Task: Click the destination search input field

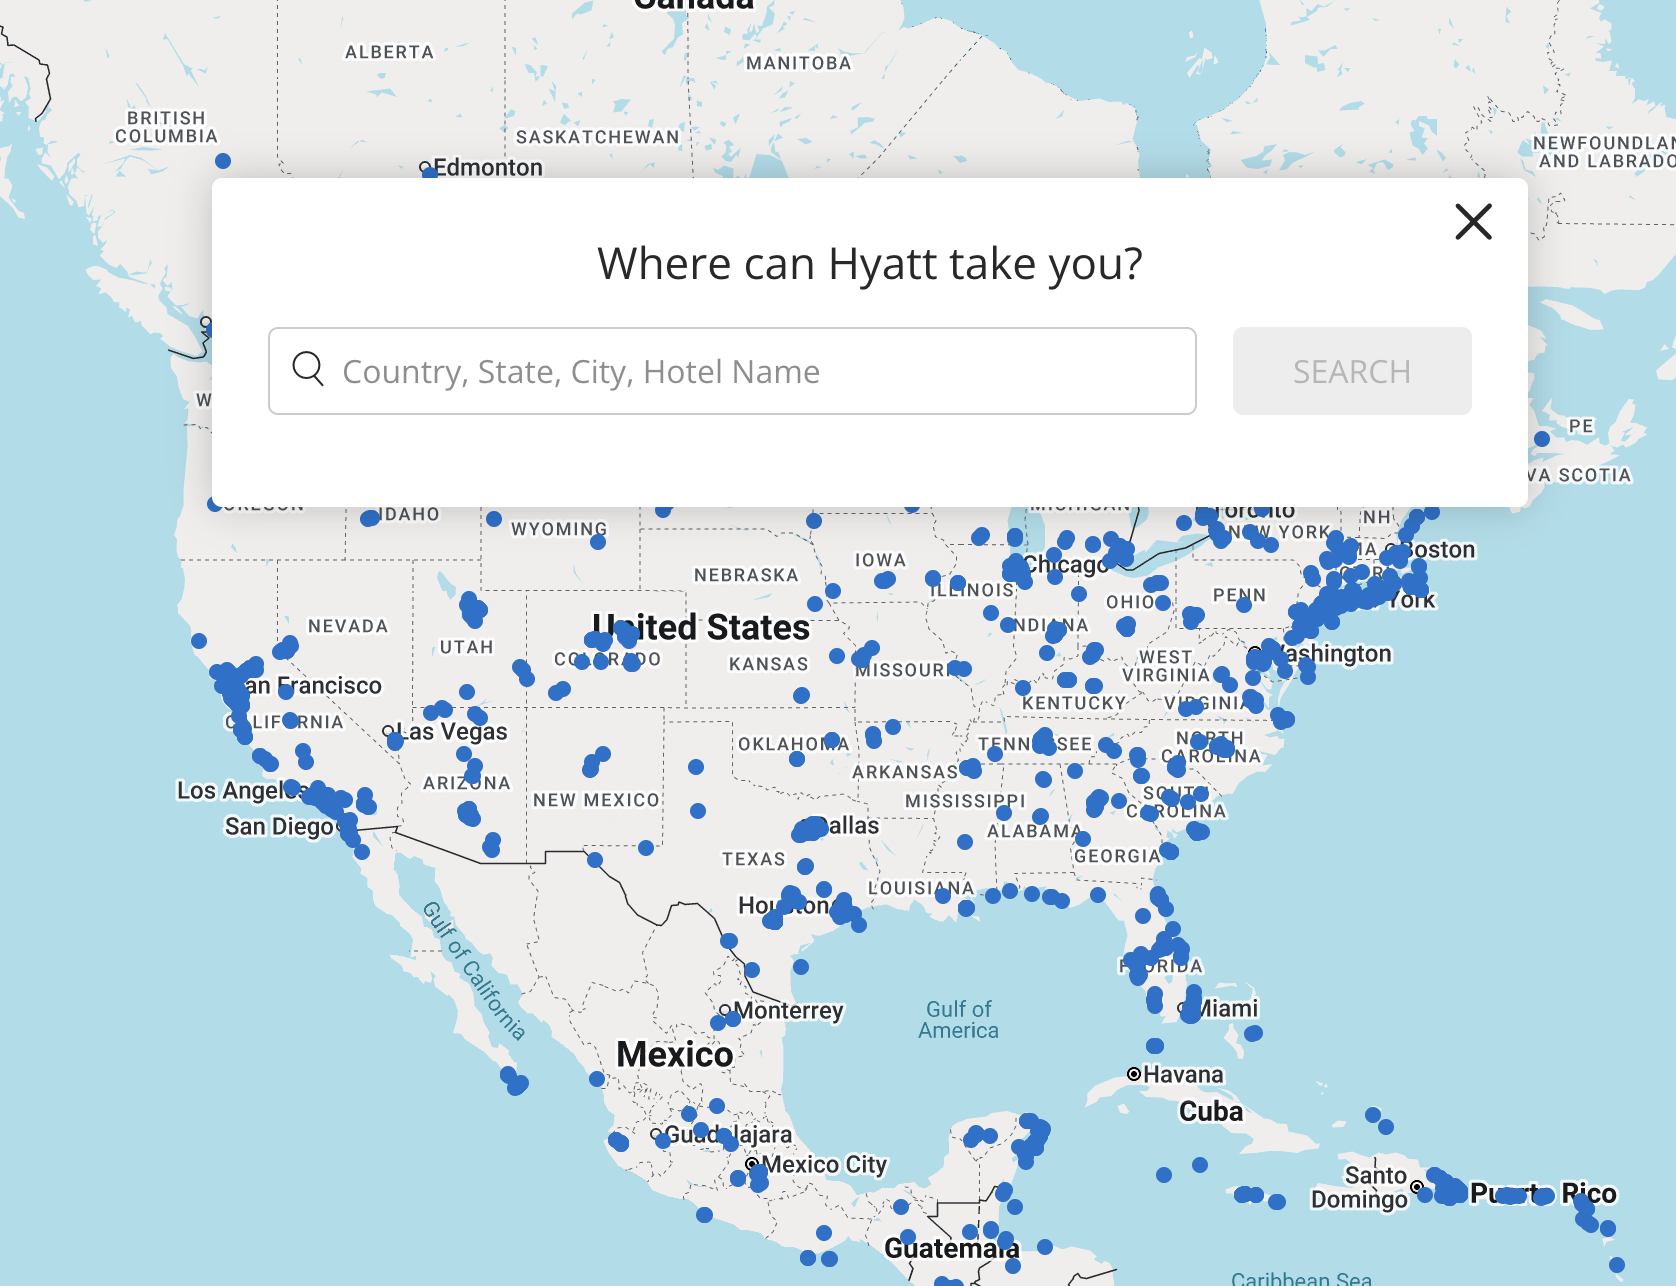Action: 732,371
